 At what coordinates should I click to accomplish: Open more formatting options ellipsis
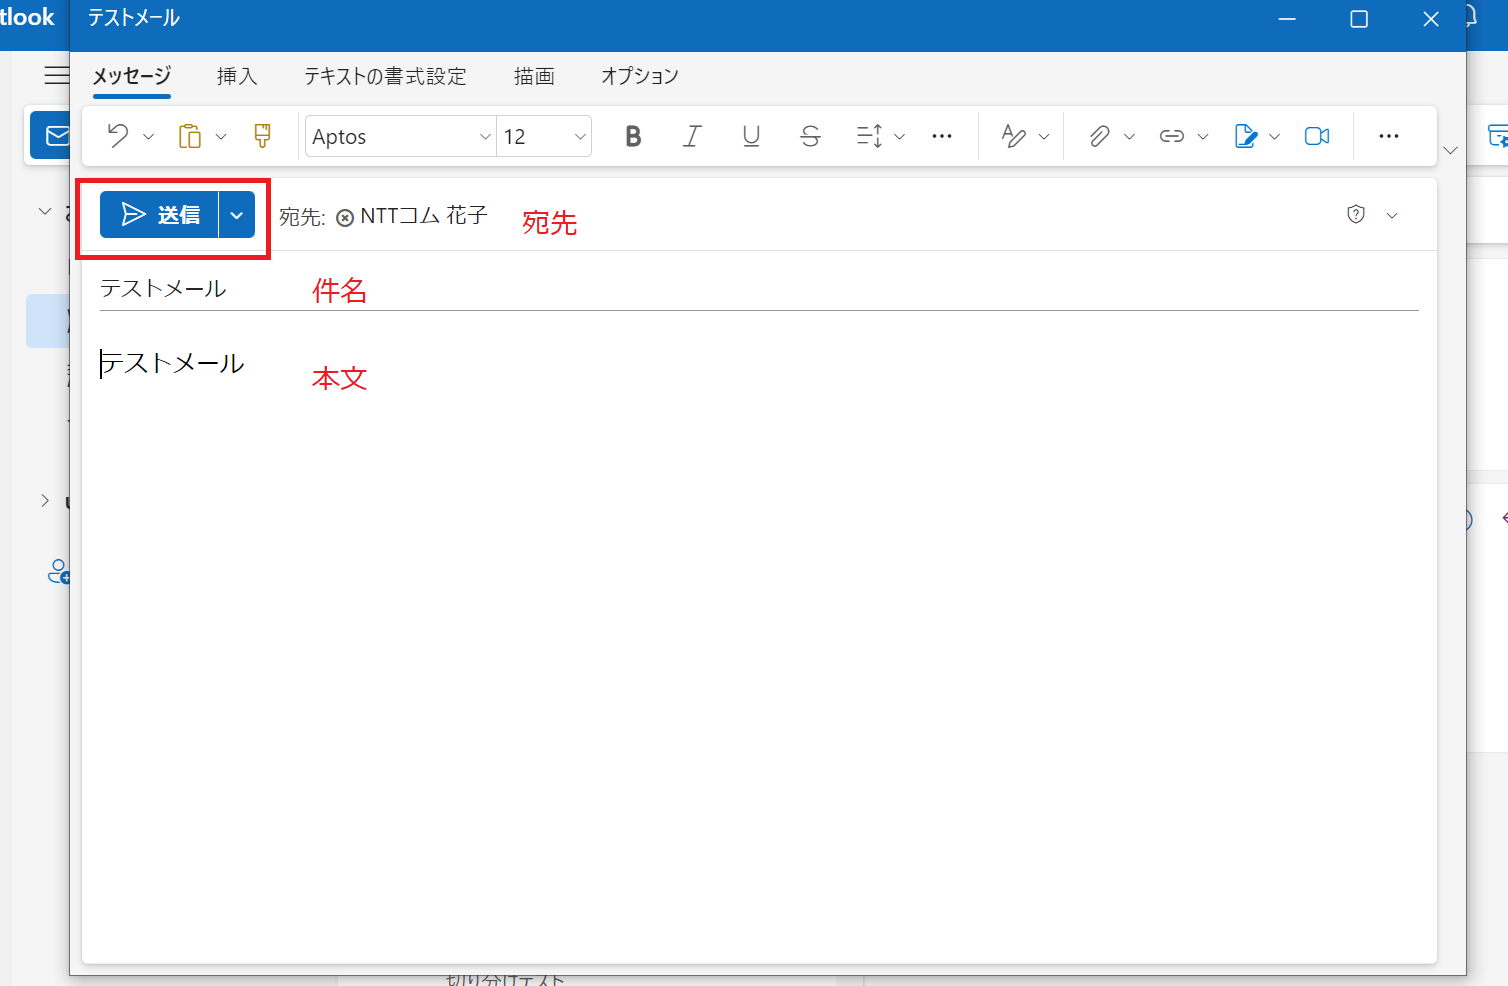[942, 136]
